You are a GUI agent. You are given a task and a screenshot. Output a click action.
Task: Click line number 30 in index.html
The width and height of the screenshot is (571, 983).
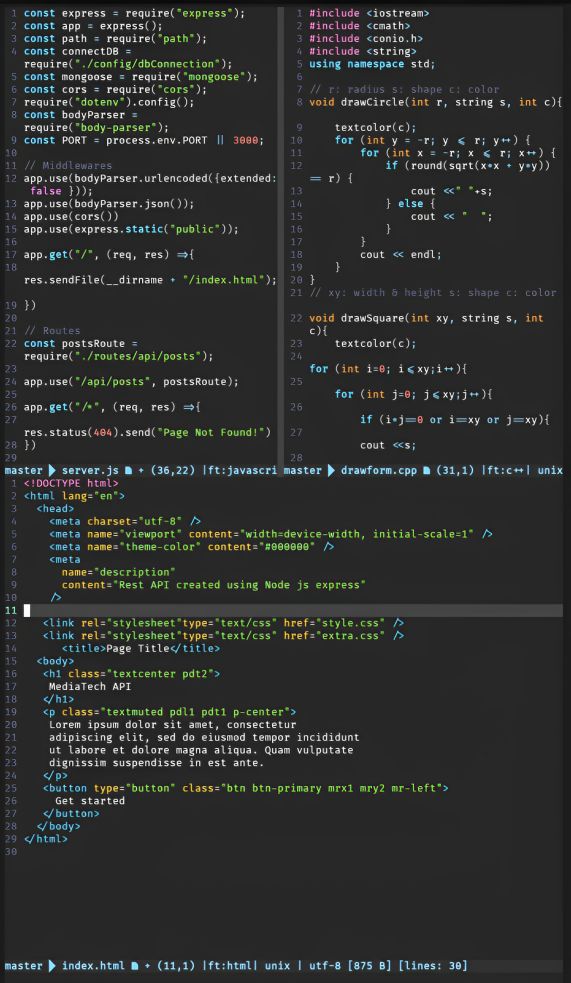11,851
